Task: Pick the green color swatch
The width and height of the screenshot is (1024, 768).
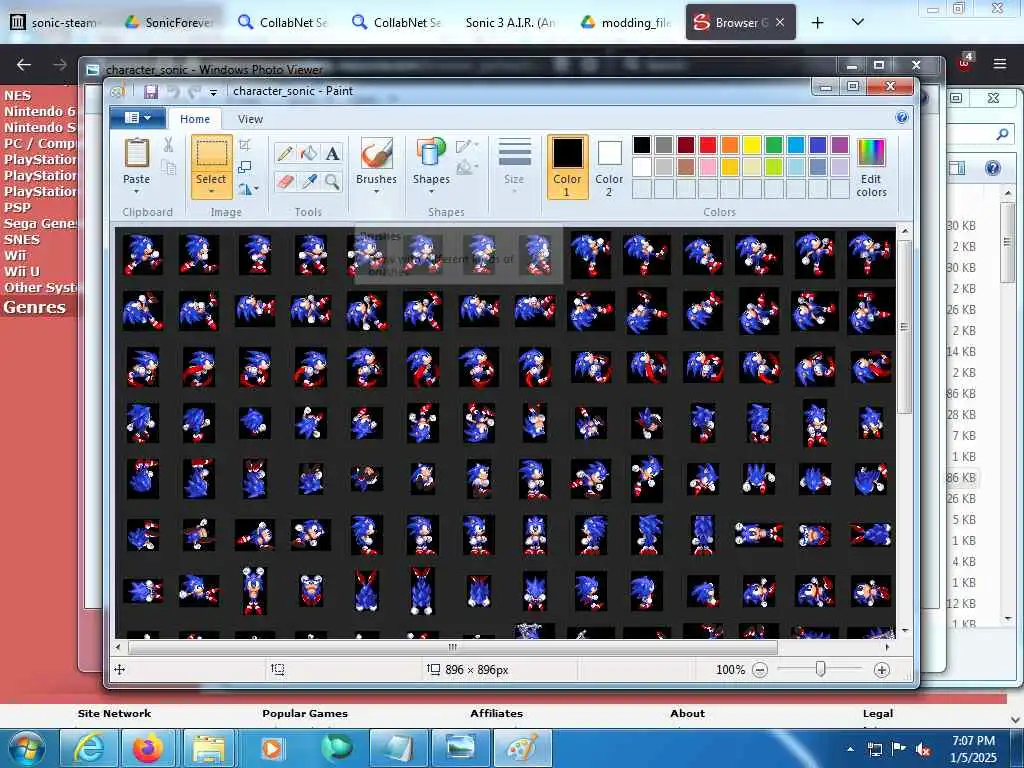Action: point(774,145)
